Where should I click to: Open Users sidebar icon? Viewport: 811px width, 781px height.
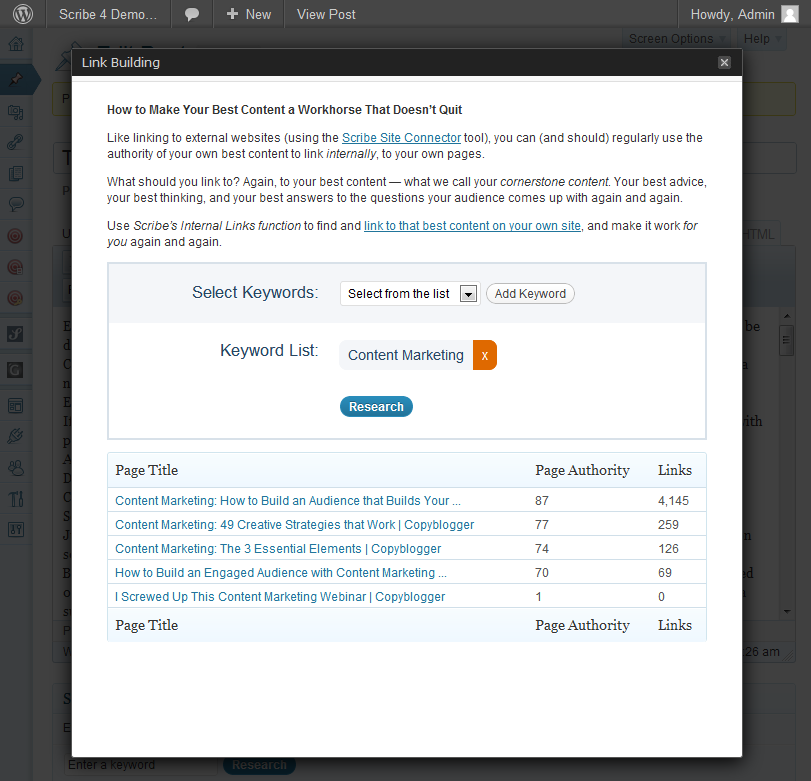point(16,468)
